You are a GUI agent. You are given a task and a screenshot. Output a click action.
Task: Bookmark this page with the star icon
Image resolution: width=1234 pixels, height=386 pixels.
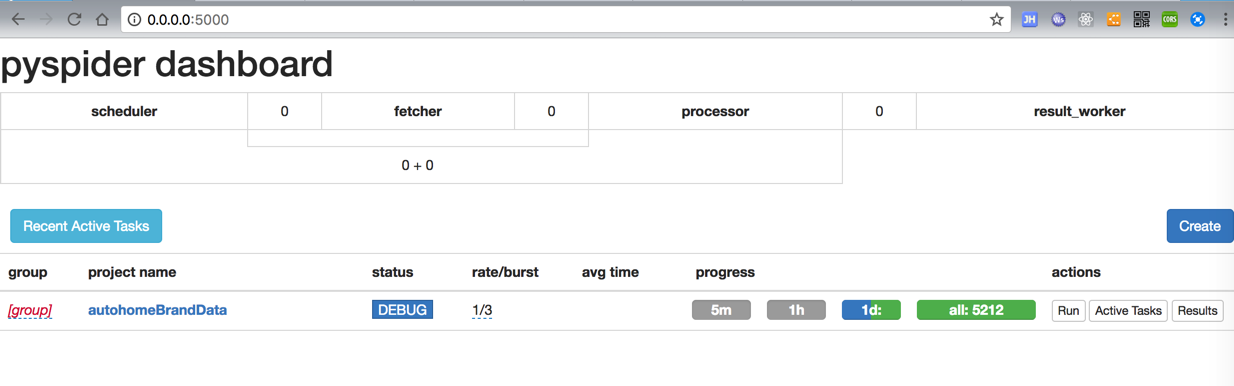pos(996,19)
